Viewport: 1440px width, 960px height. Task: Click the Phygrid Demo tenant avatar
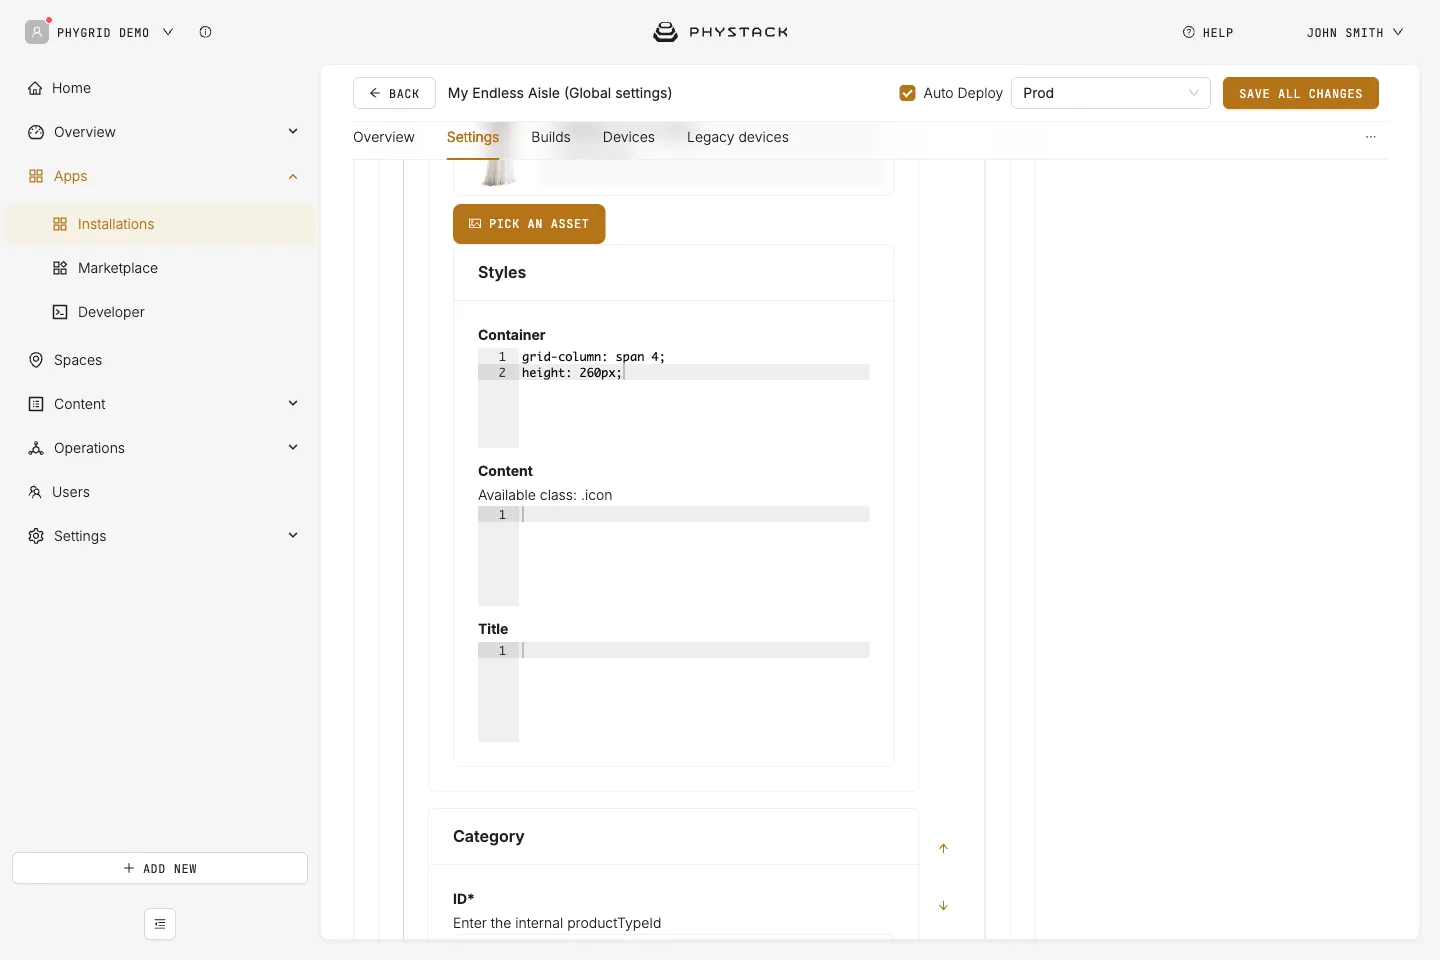(37, 32)
